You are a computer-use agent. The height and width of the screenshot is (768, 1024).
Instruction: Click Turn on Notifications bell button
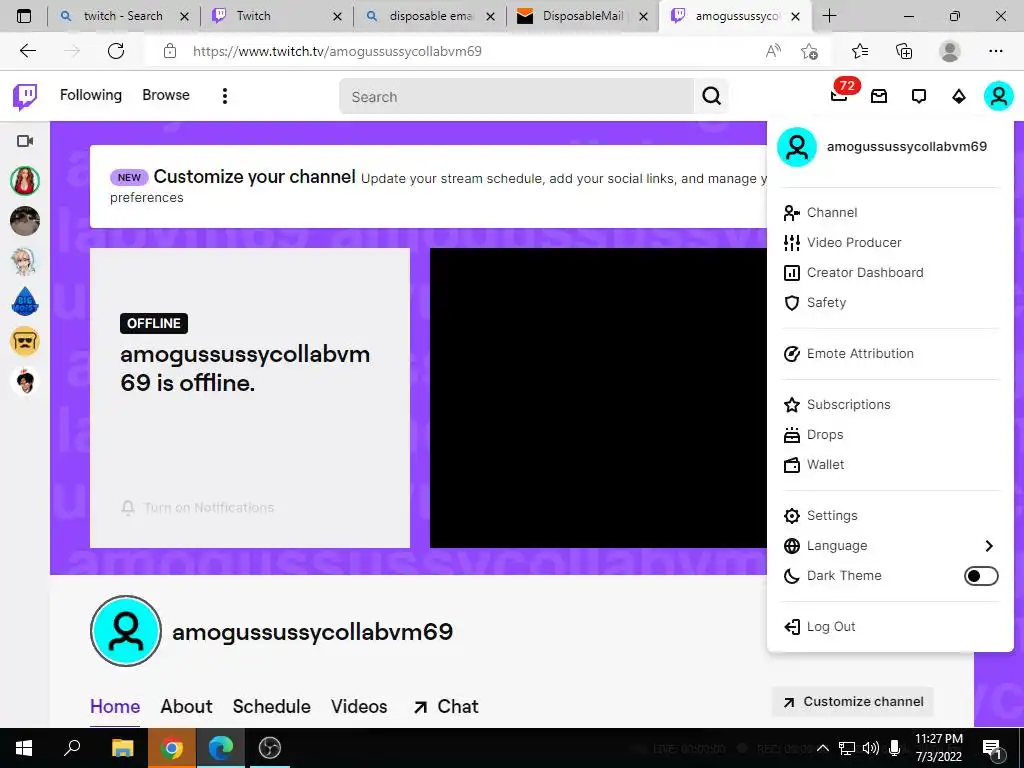[198, 507]
